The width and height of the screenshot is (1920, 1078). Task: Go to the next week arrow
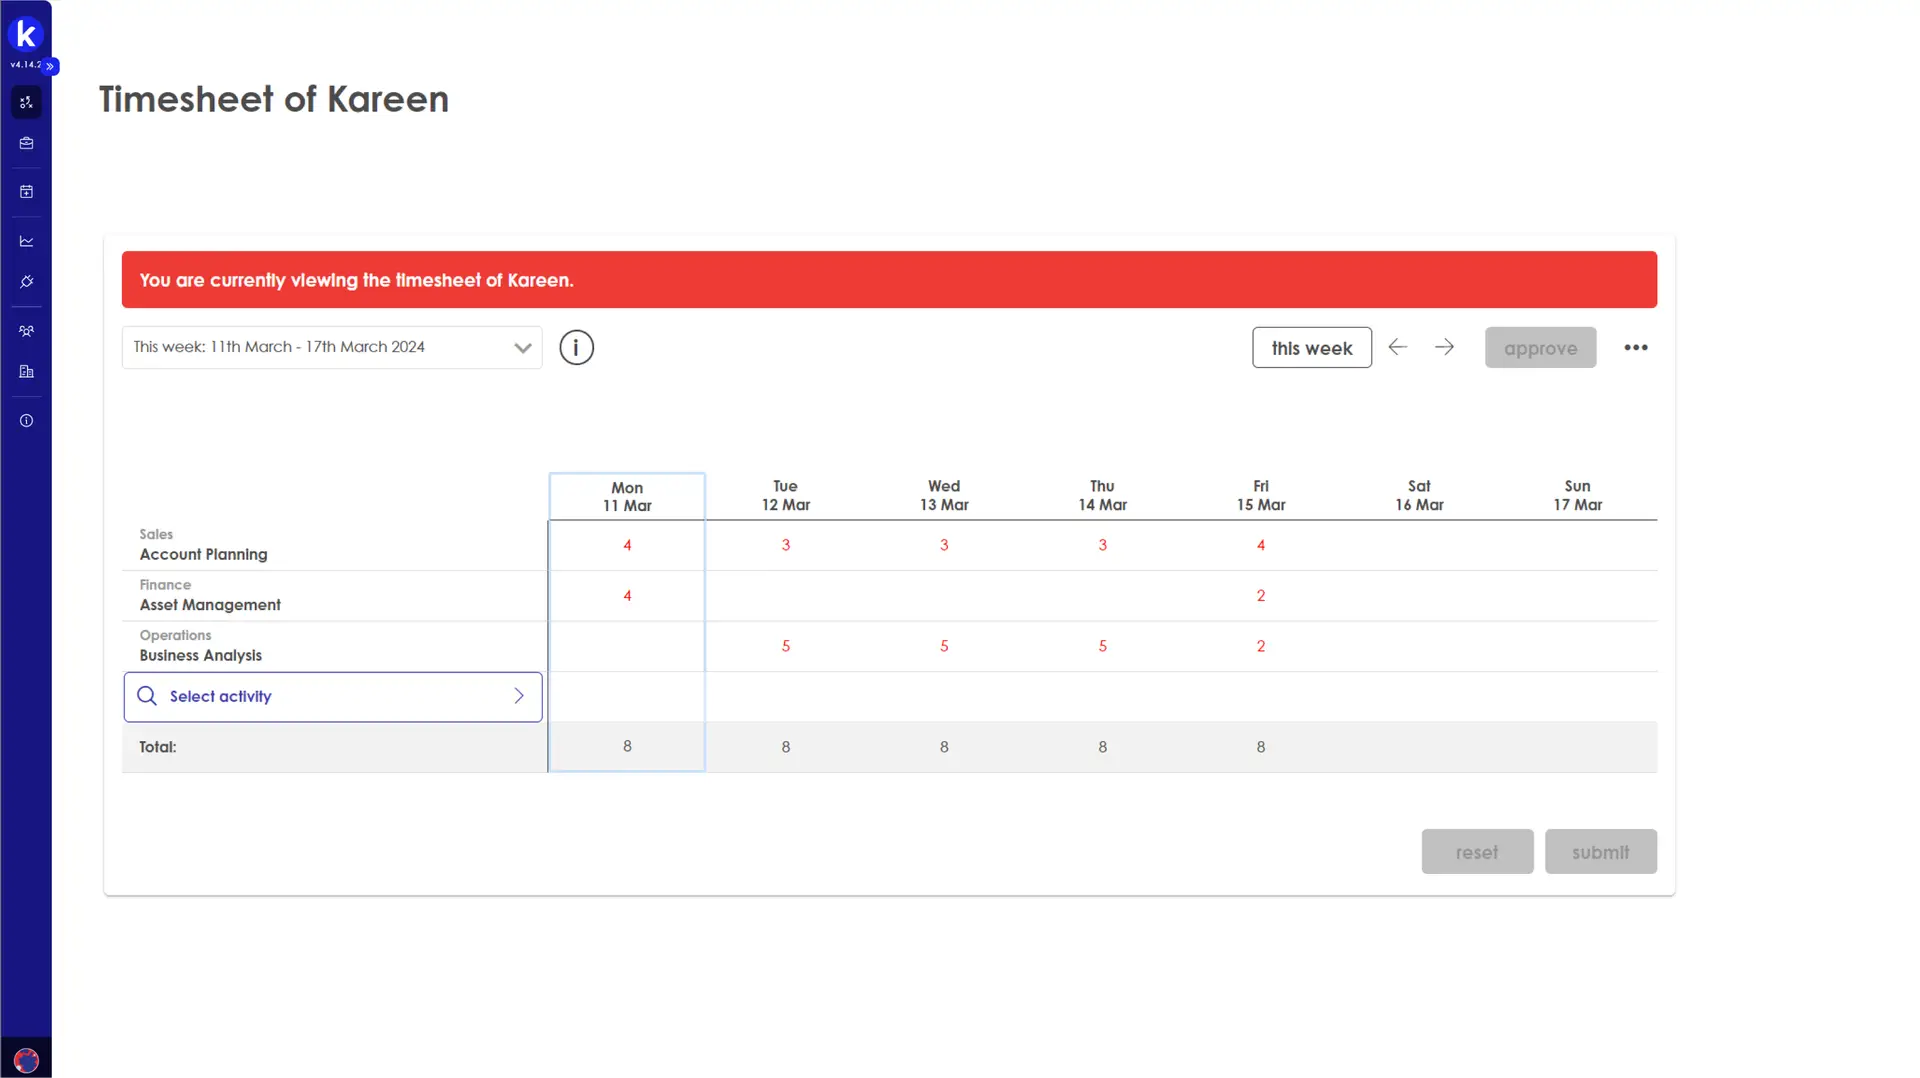[x=1444, y=347]
